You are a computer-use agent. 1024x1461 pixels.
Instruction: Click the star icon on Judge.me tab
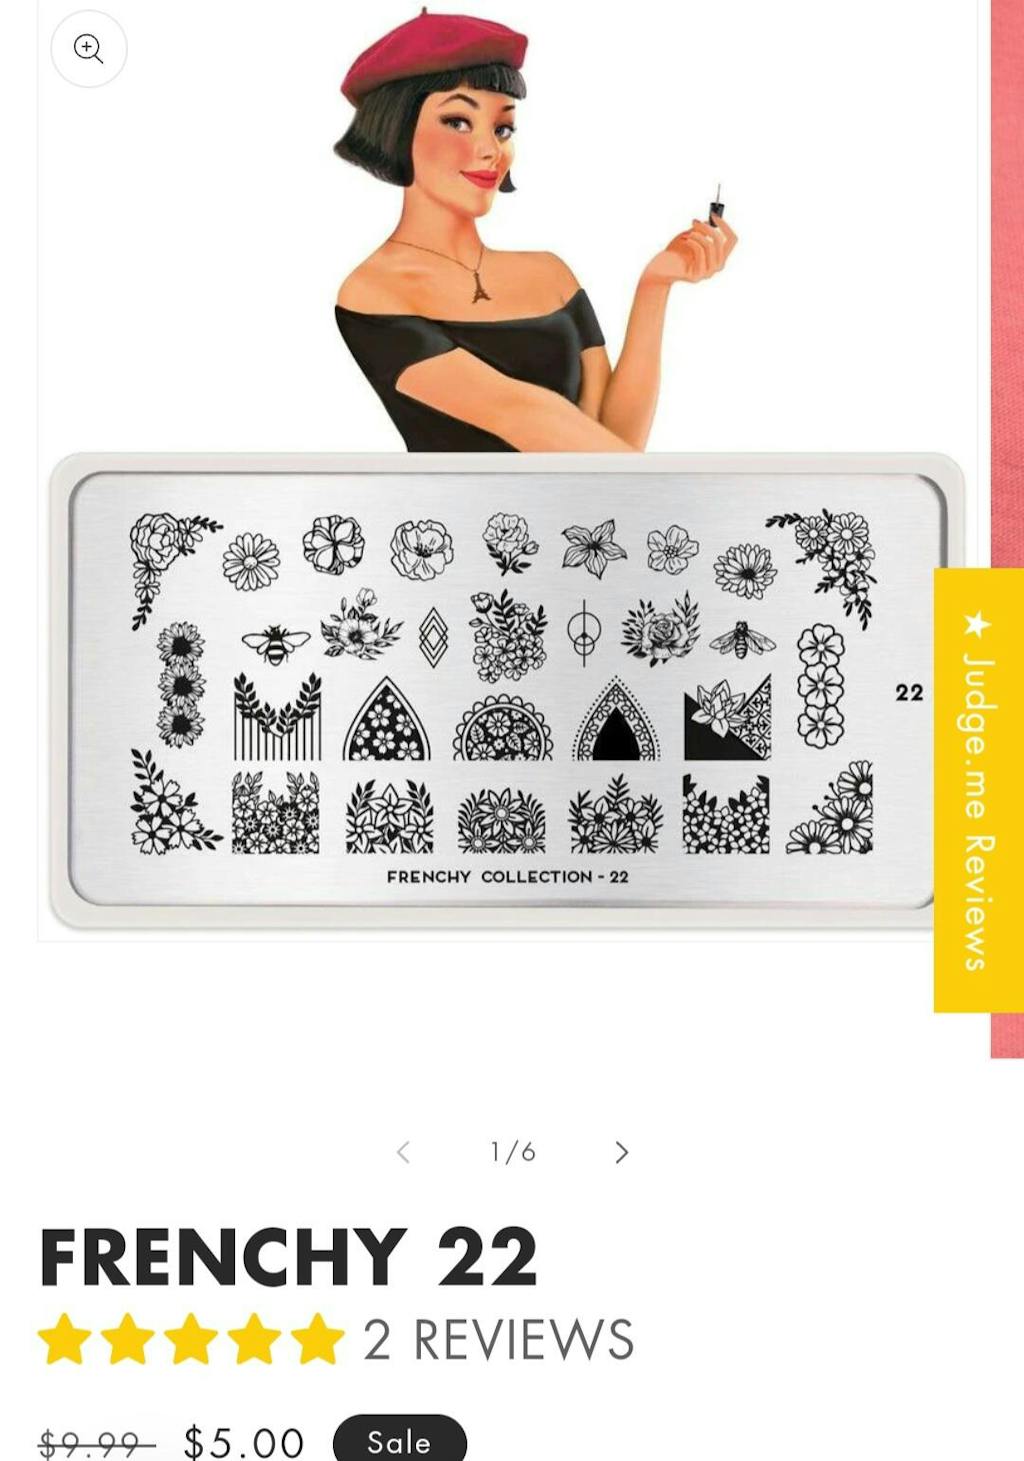977,625
